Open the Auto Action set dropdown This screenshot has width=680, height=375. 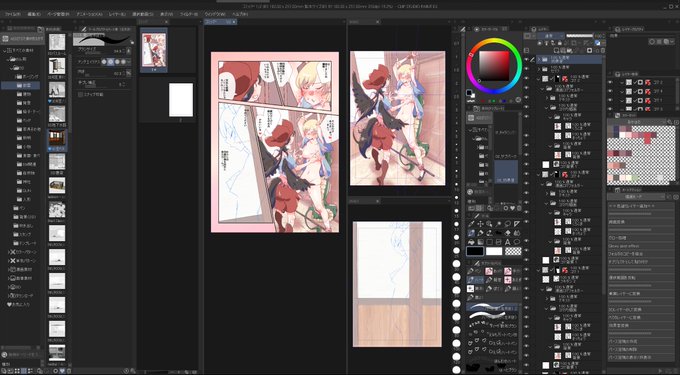pos(636,197)
